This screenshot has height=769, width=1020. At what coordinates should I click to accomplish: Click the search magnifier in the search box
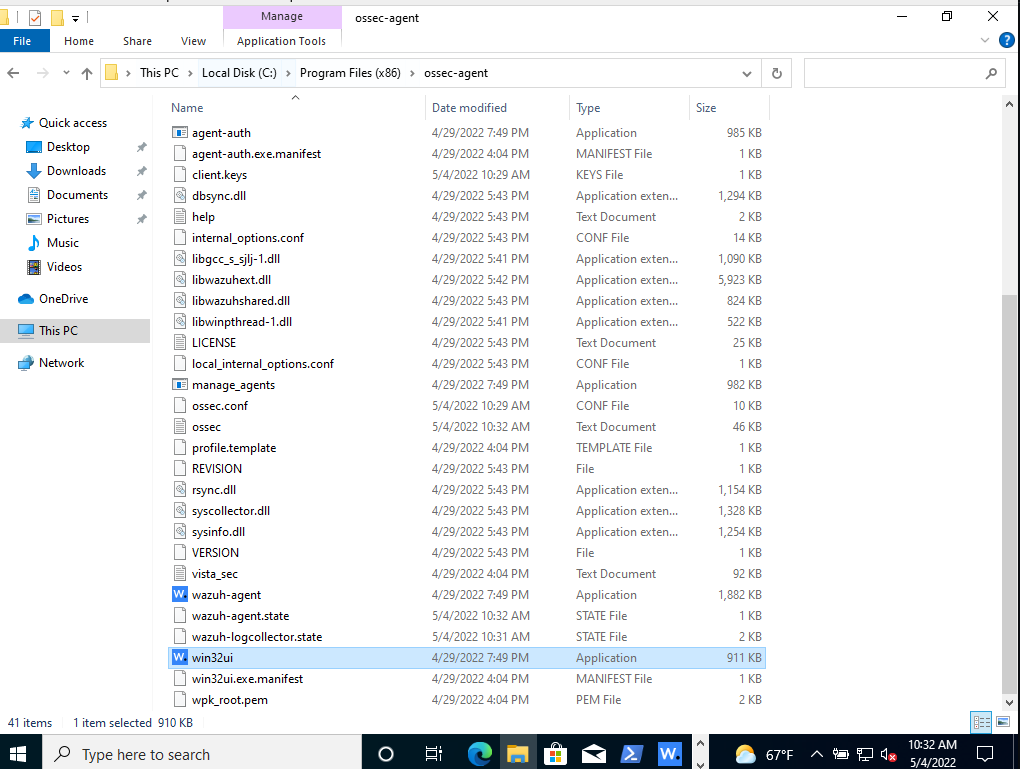coord(991,73)
